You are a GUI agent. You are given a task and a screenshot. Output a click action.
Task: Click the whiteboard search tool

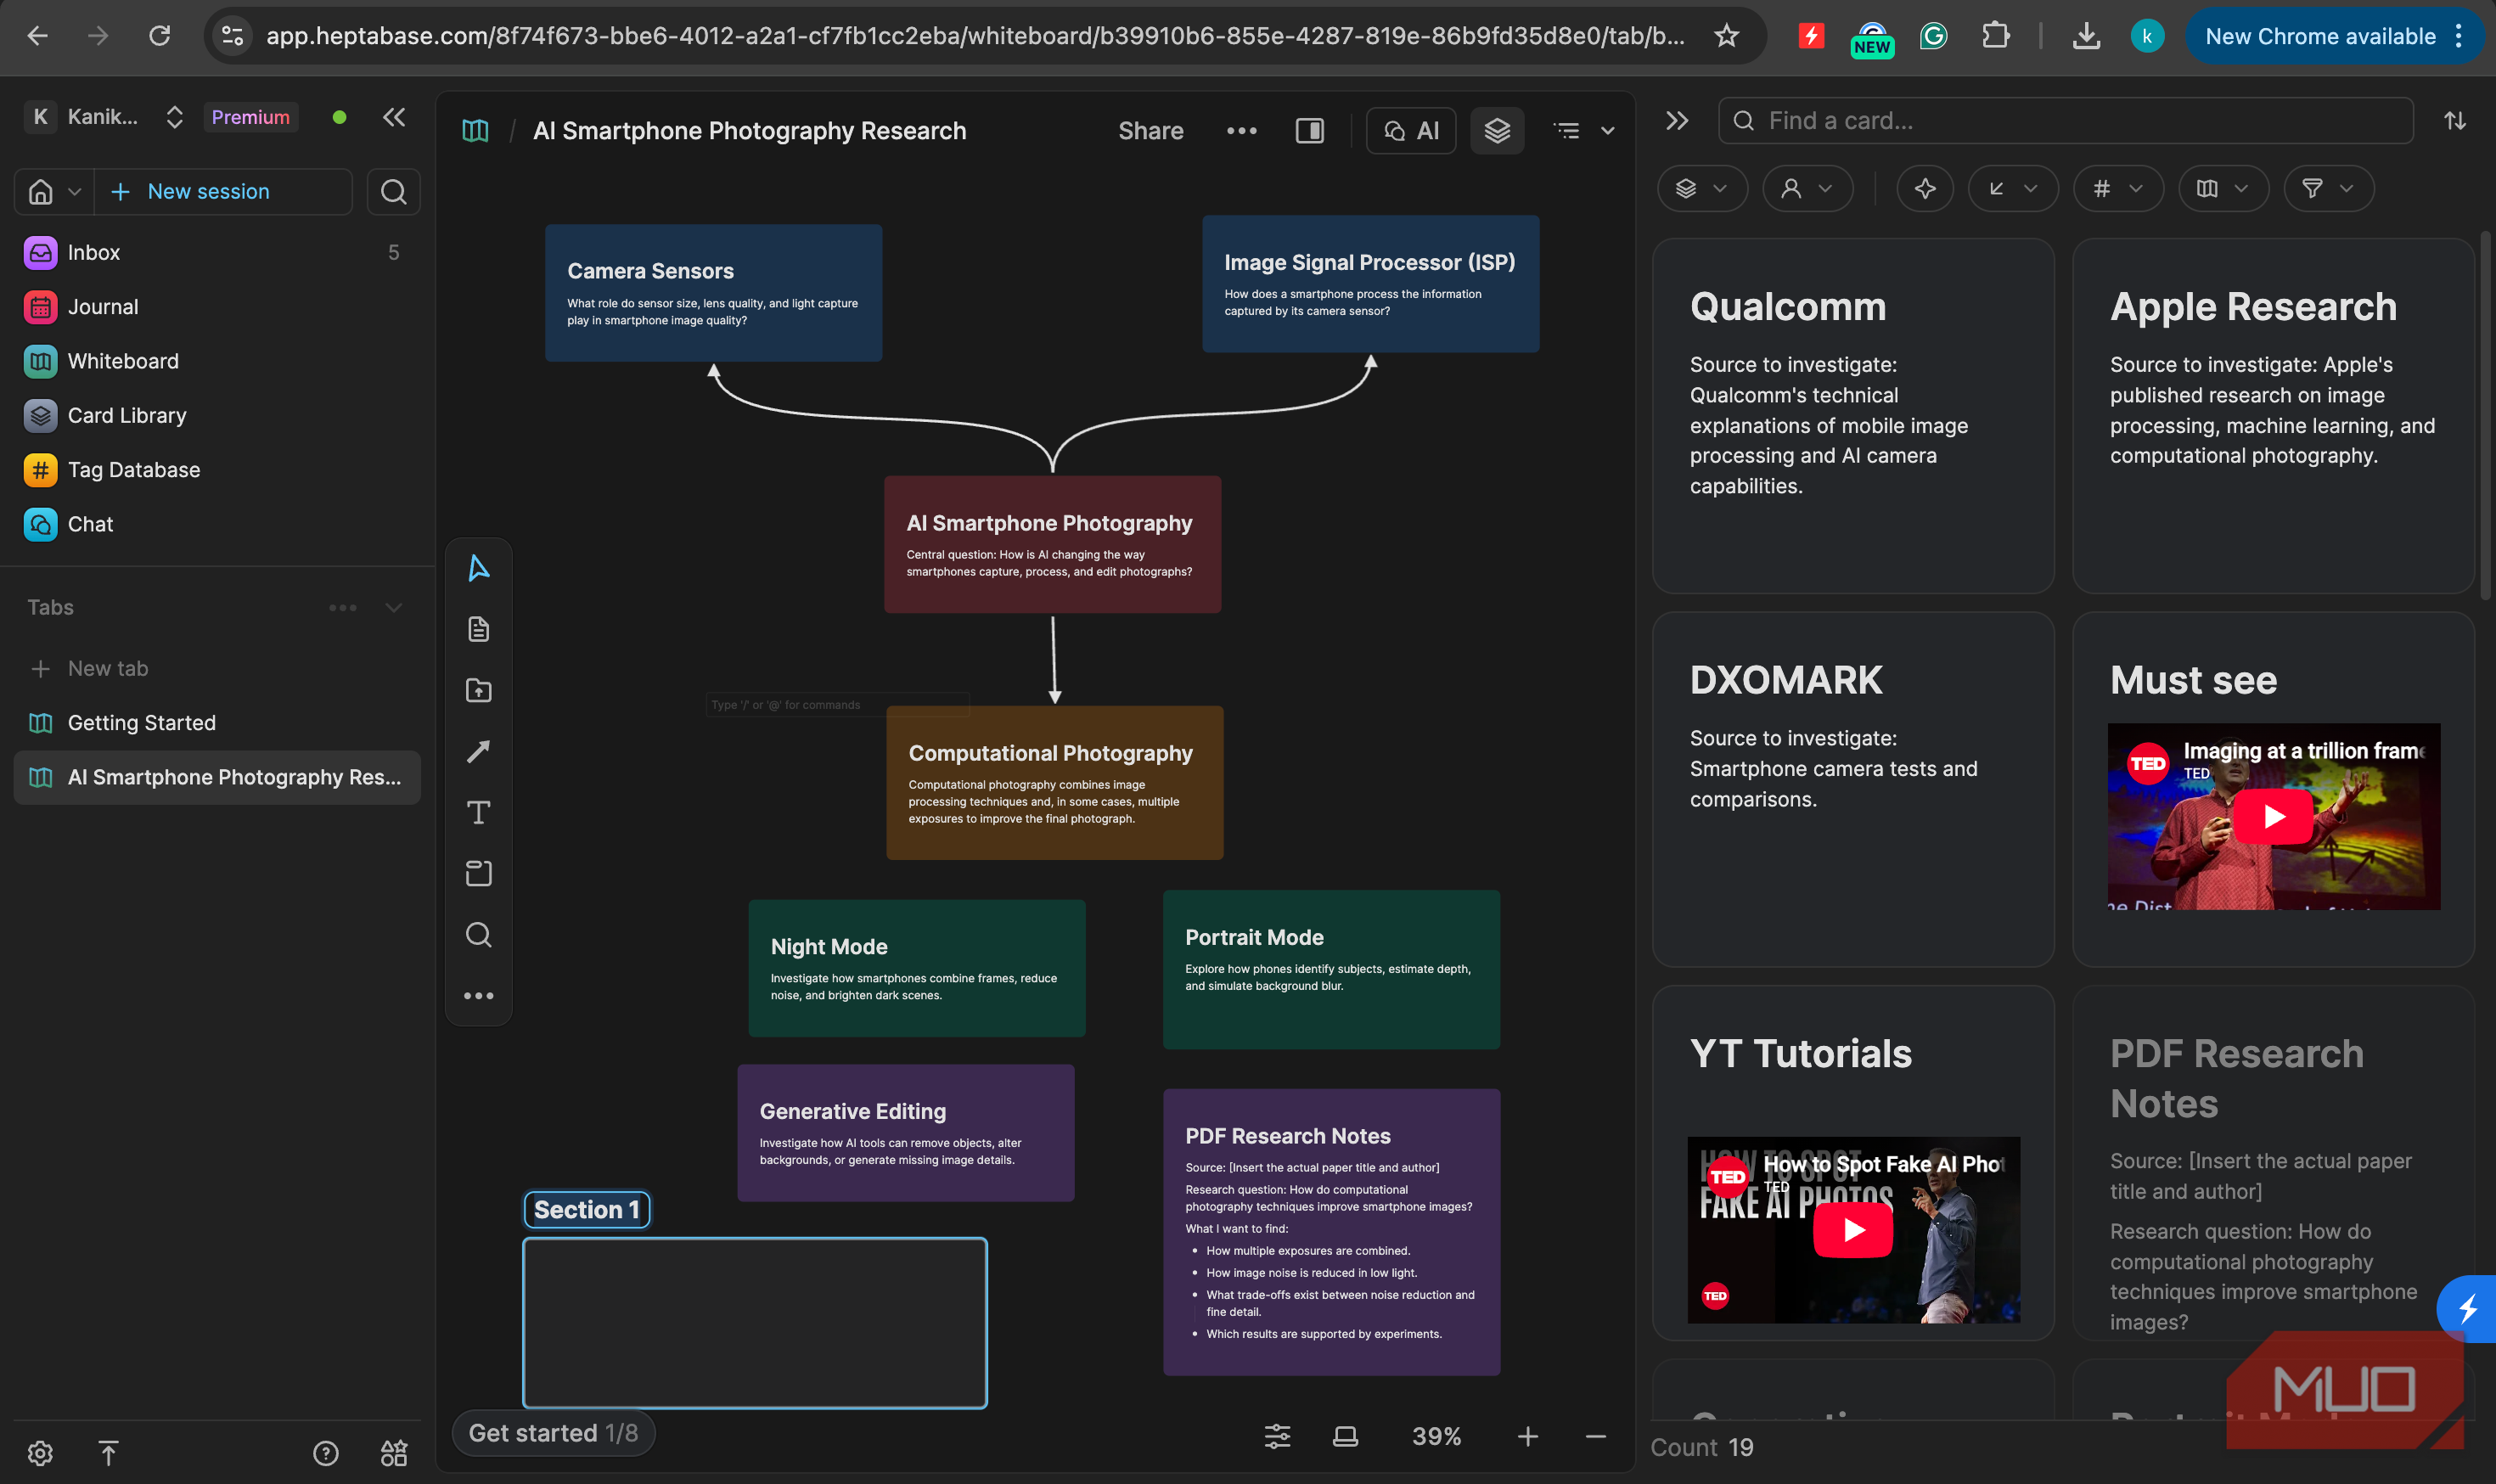click(x=478, y=934)
